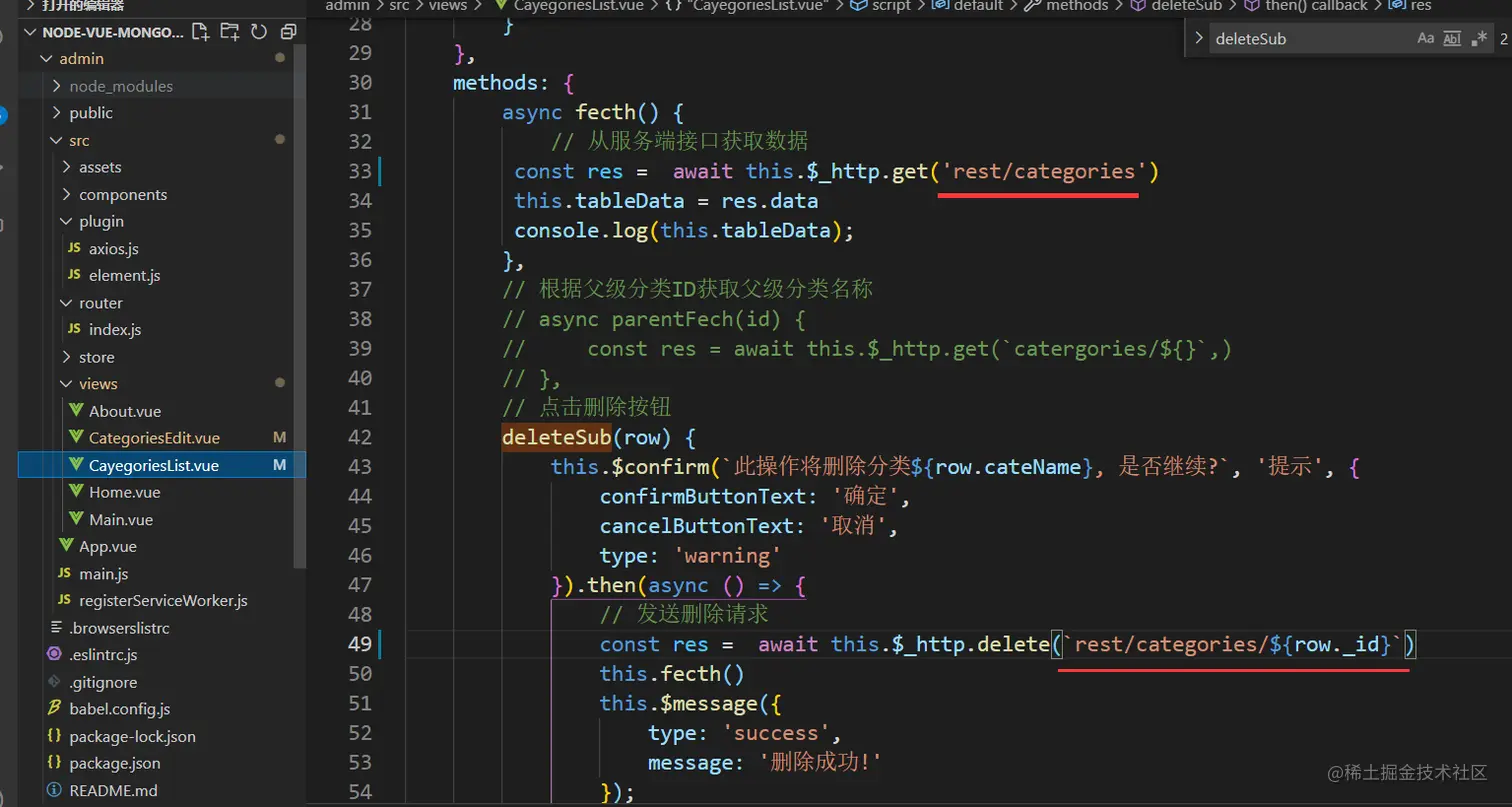The image size is (1512, 807).
Task: Click this.fecth() call on line 50
Action: click(672, 674)
